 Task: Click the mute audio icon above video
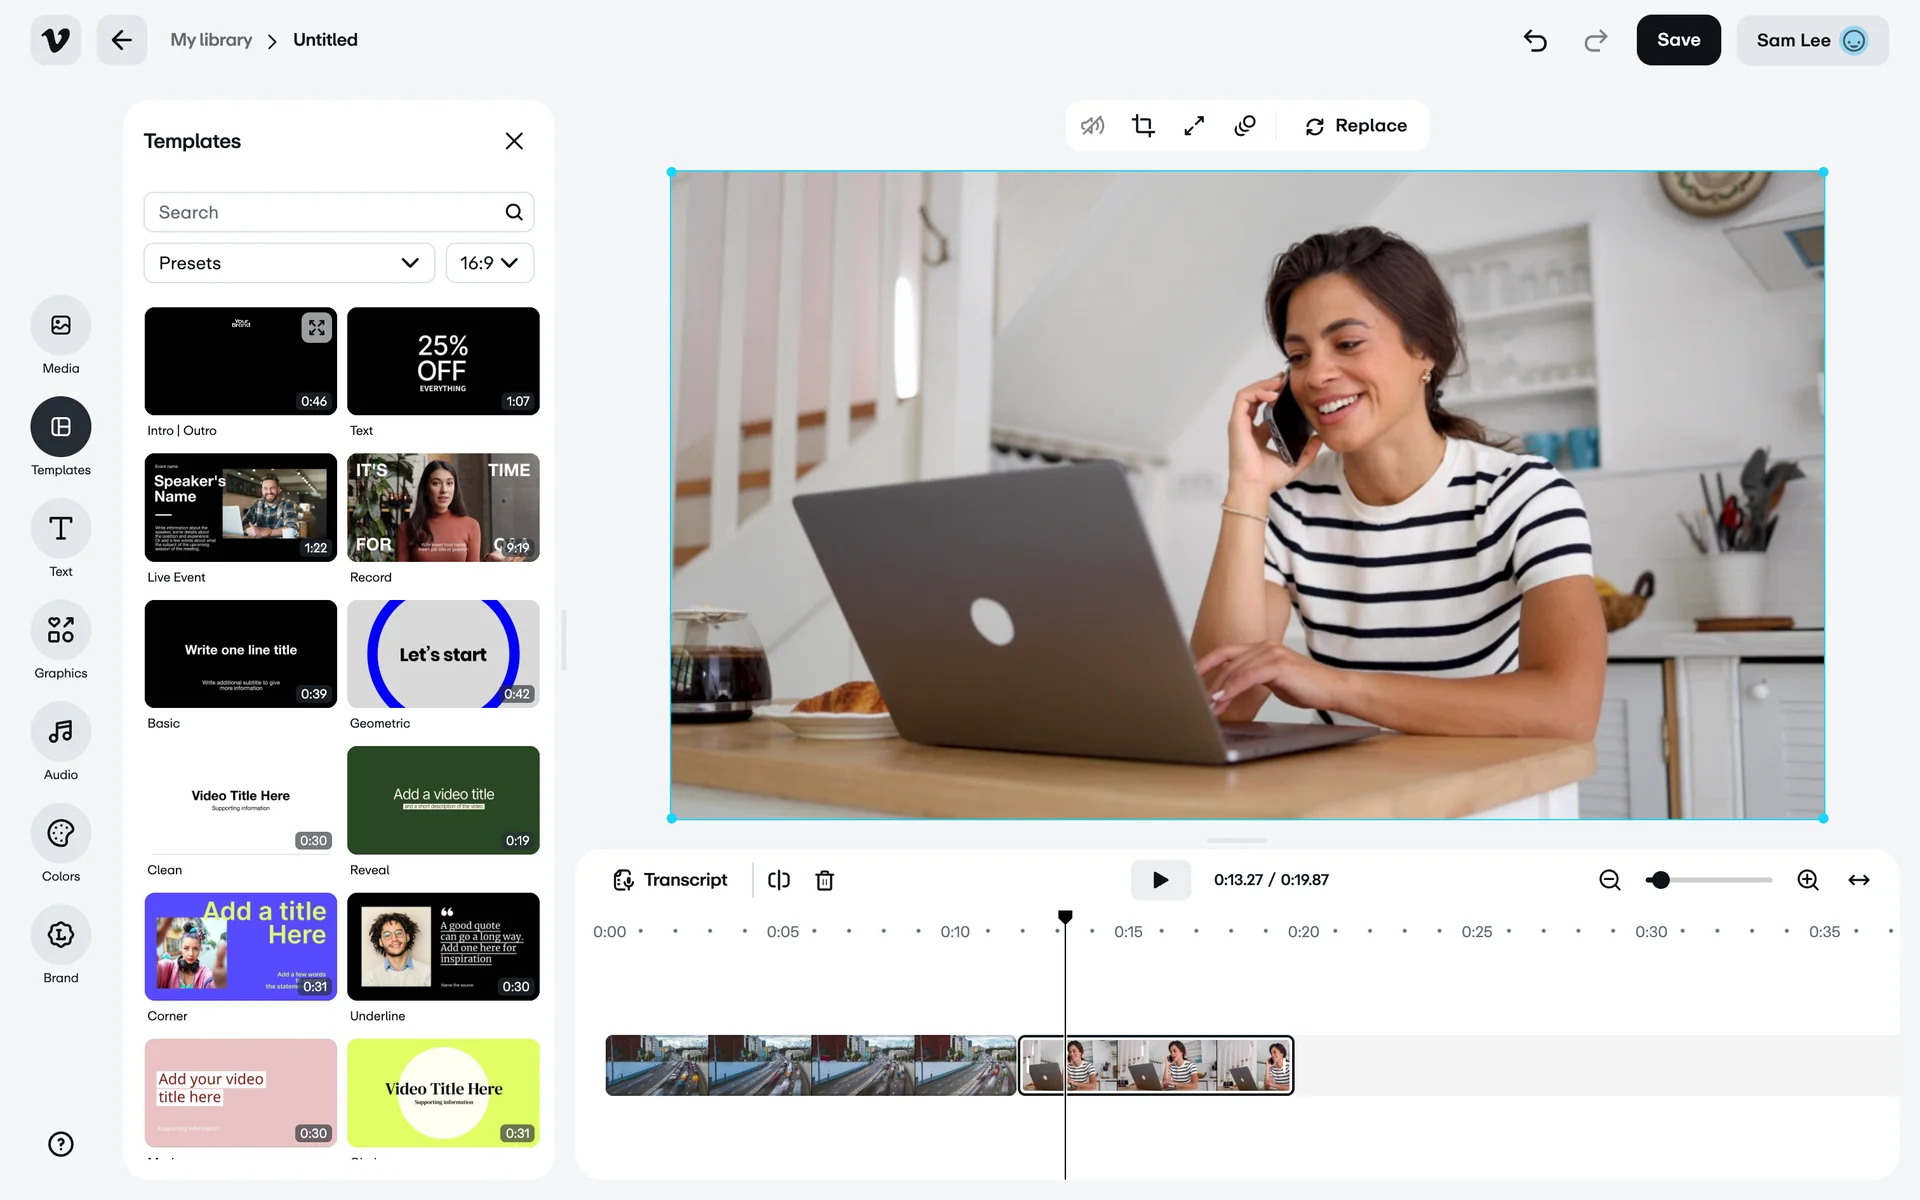coord(1092,126)
